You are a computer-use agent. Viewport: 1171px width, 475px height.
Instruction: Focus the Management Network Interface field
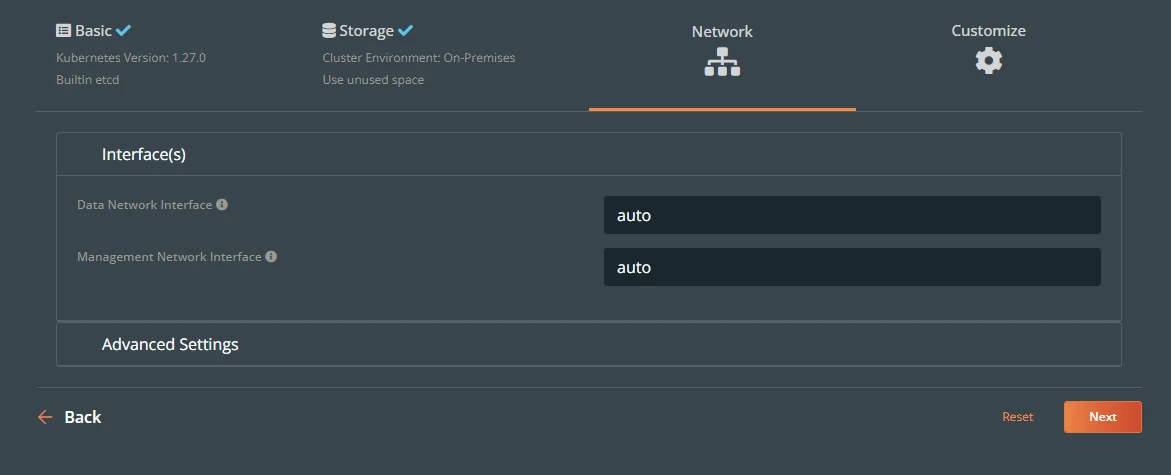[852, 267]
